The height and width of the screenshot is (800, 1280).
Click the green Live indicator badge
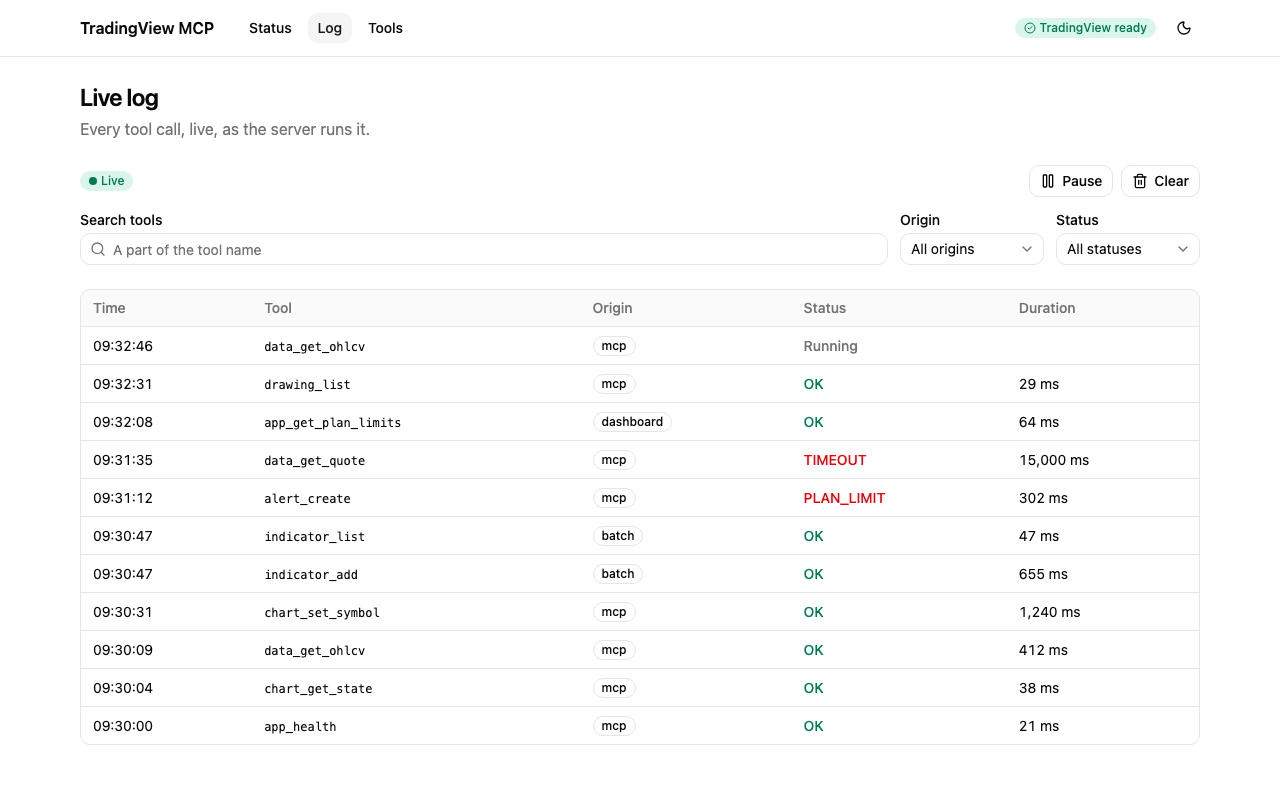pyautogui.click(x=106, y=181)
